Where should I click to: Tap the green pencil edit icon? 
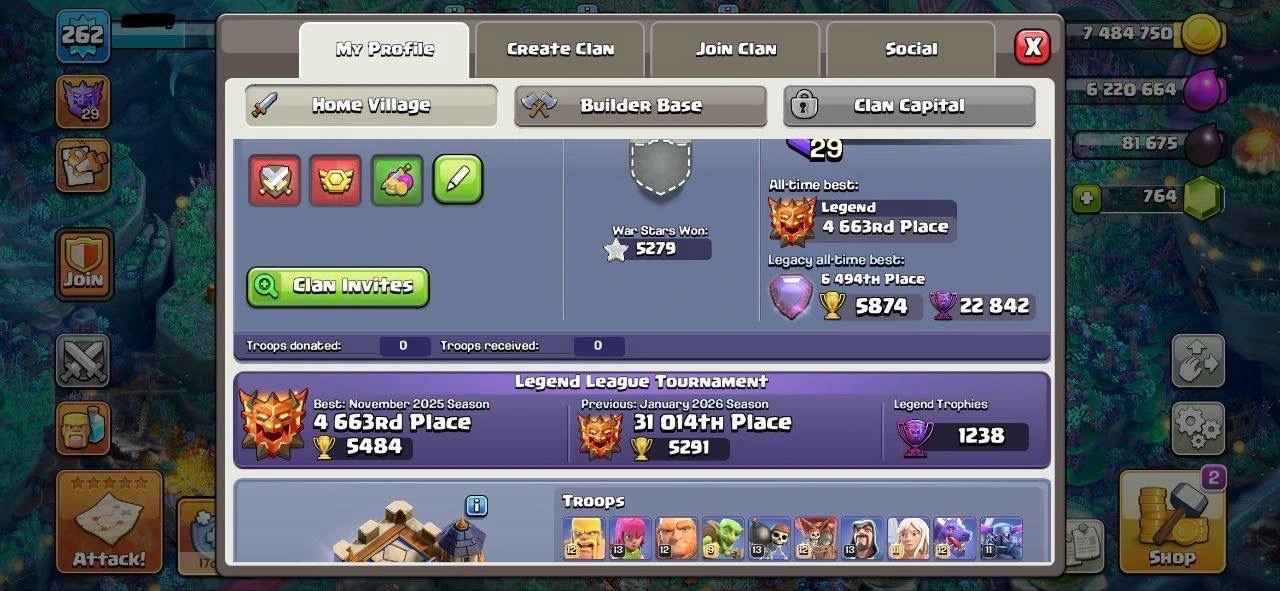tap(458, 180)
